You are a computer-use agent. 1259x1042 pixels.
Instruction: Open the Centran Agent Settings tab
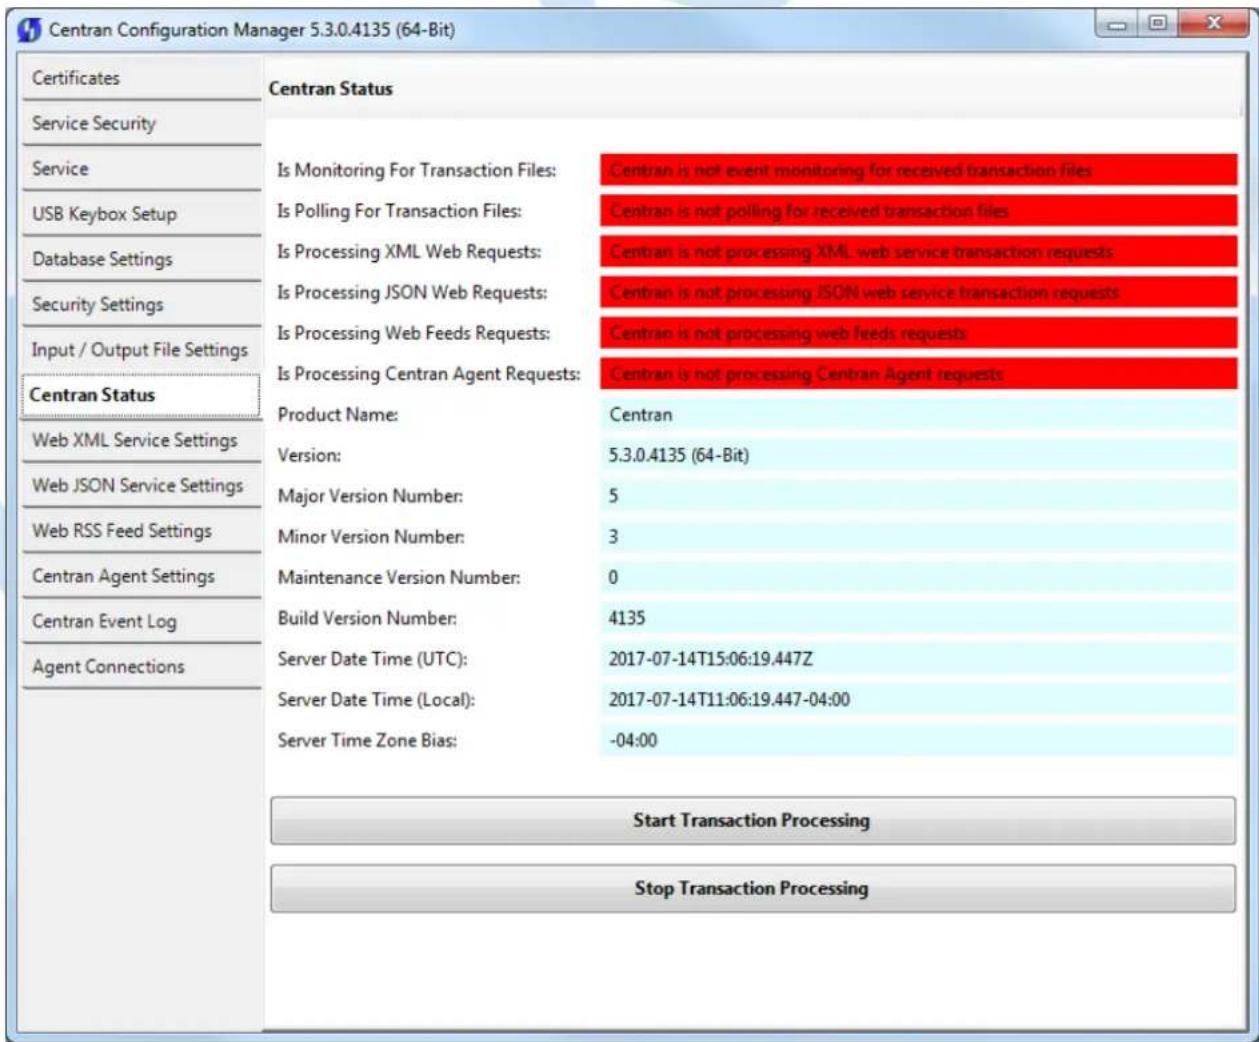[141, 576]
